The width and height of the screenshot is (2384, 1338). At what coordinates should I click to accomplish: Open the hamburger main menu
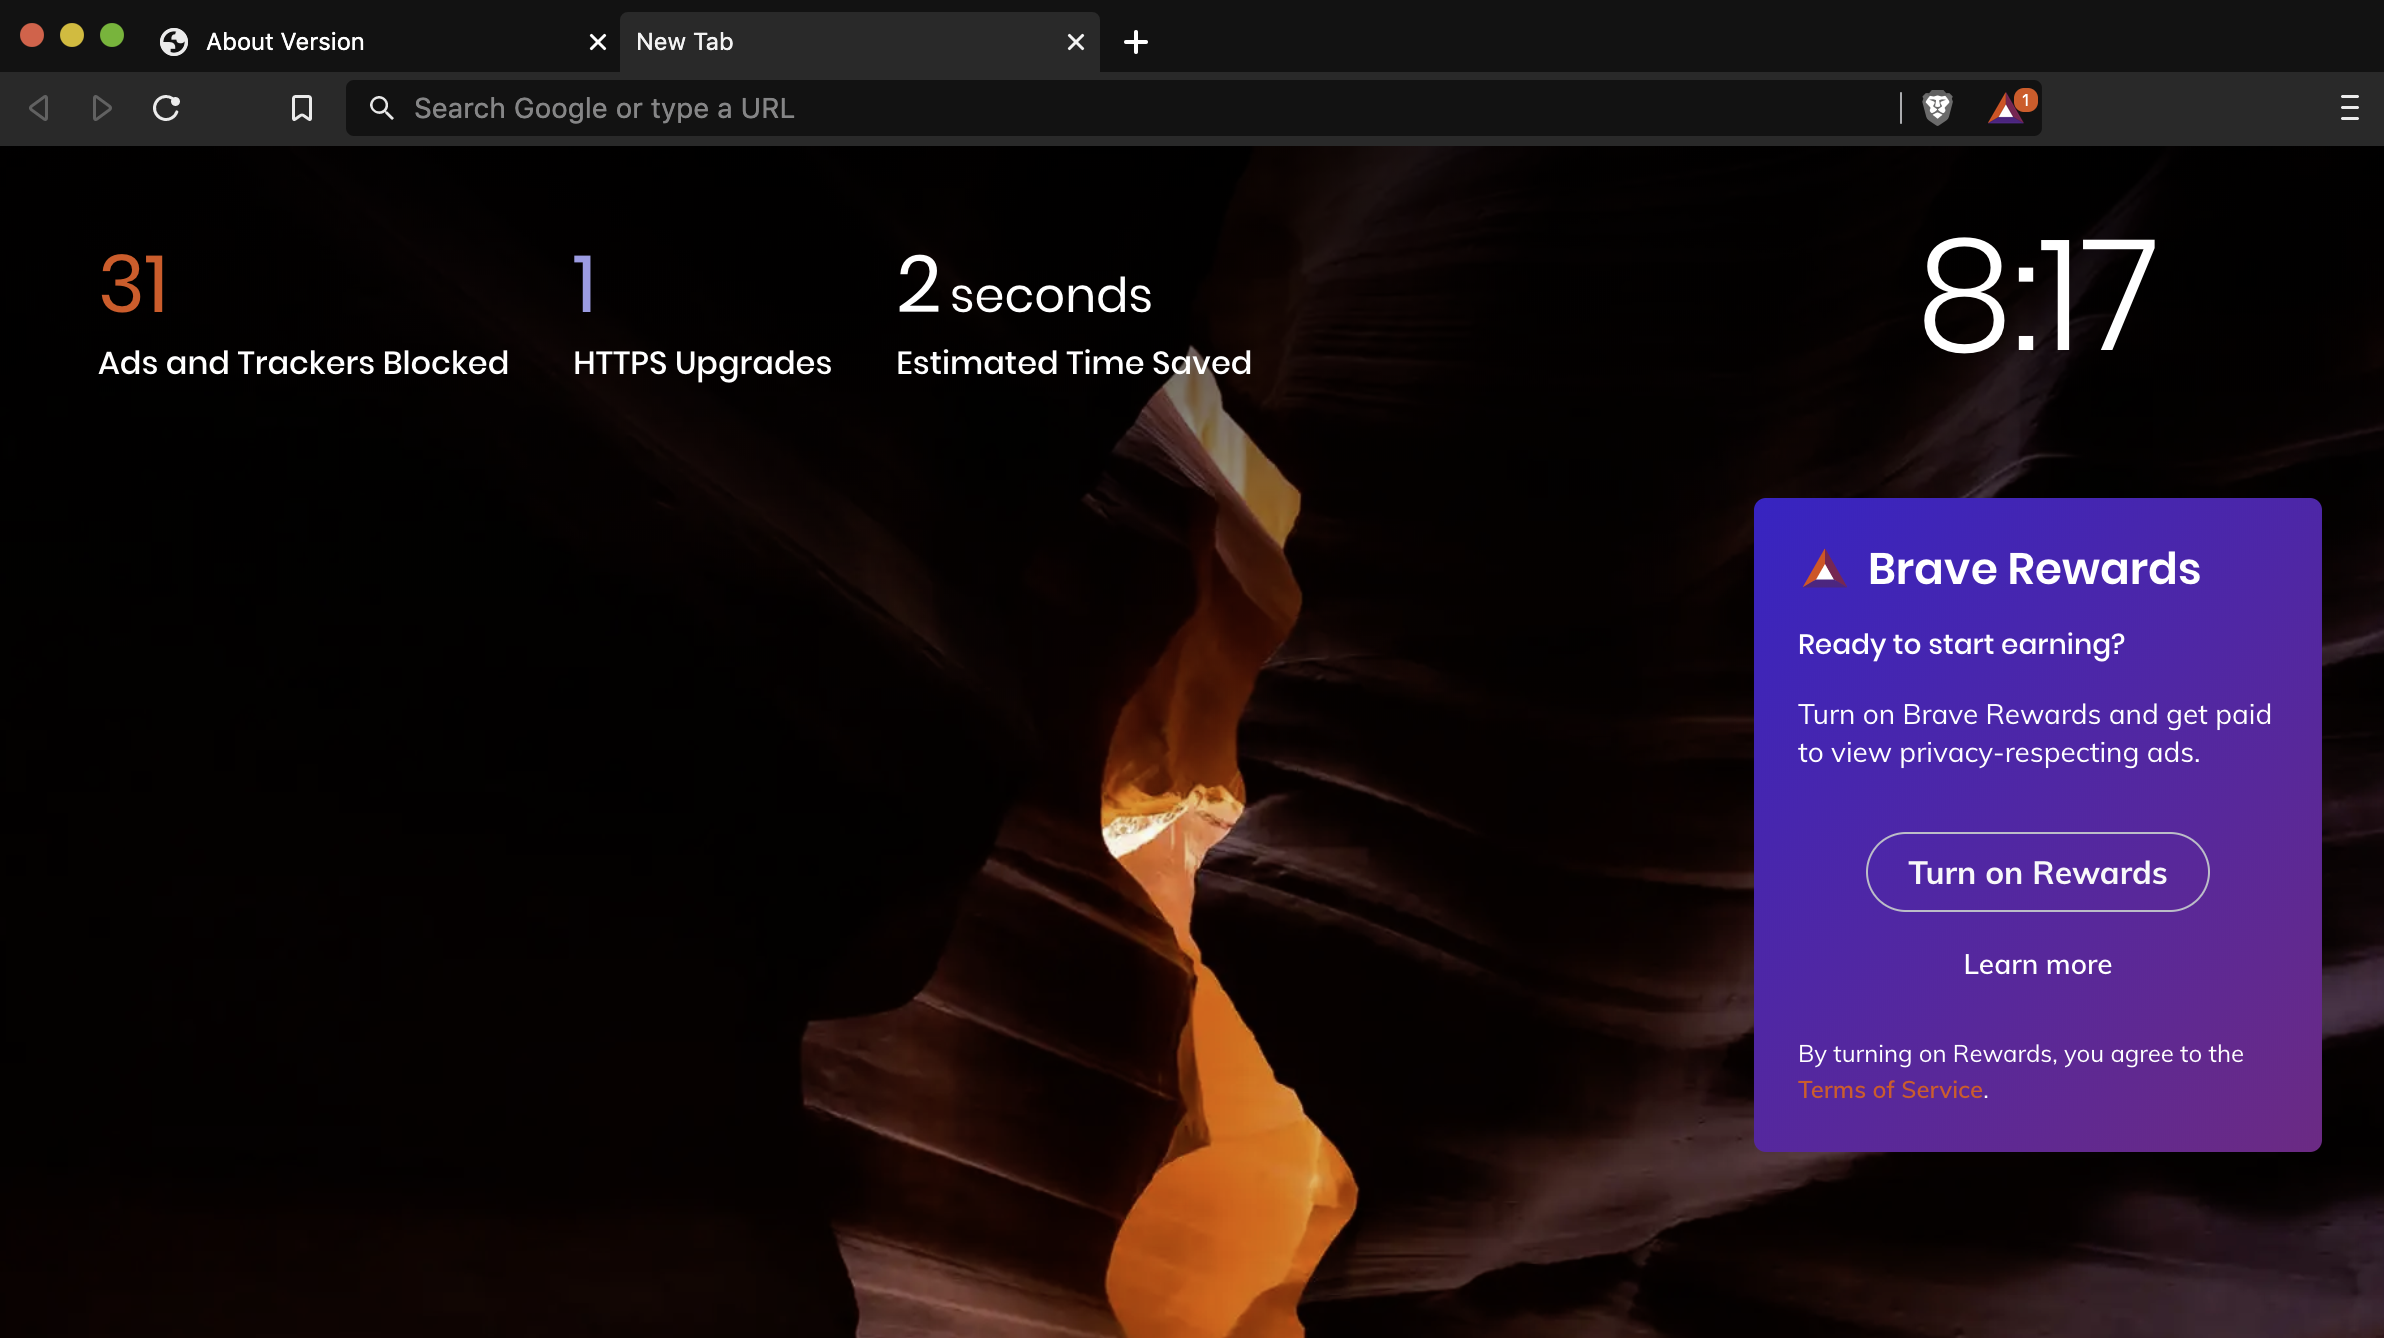pyautogui.click(x=2349, y=108)
